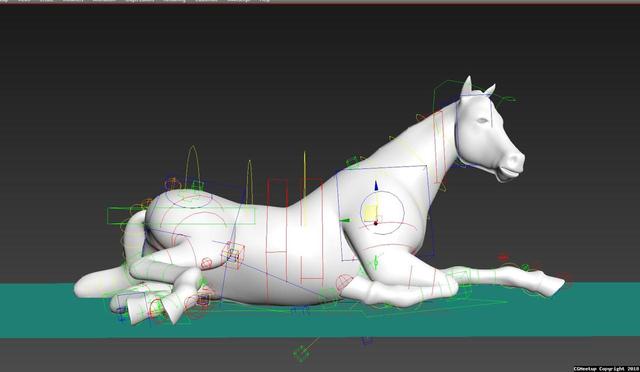Select the small blue control below the floor
The height and width of the screenshot is (372, 640).
click(x=367, y=340)
